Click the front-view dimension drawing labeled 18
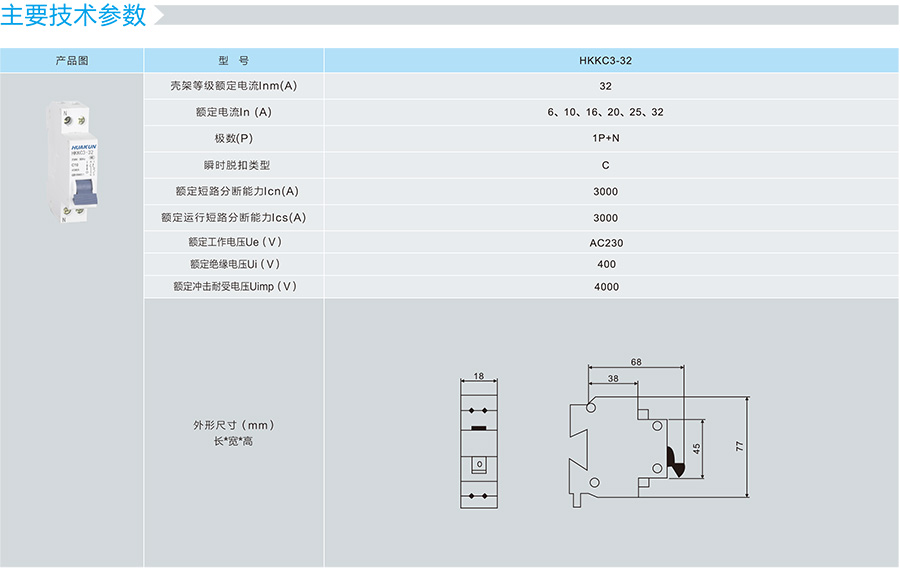Screen dimensions: 900x568 click(x=479, y=441)
